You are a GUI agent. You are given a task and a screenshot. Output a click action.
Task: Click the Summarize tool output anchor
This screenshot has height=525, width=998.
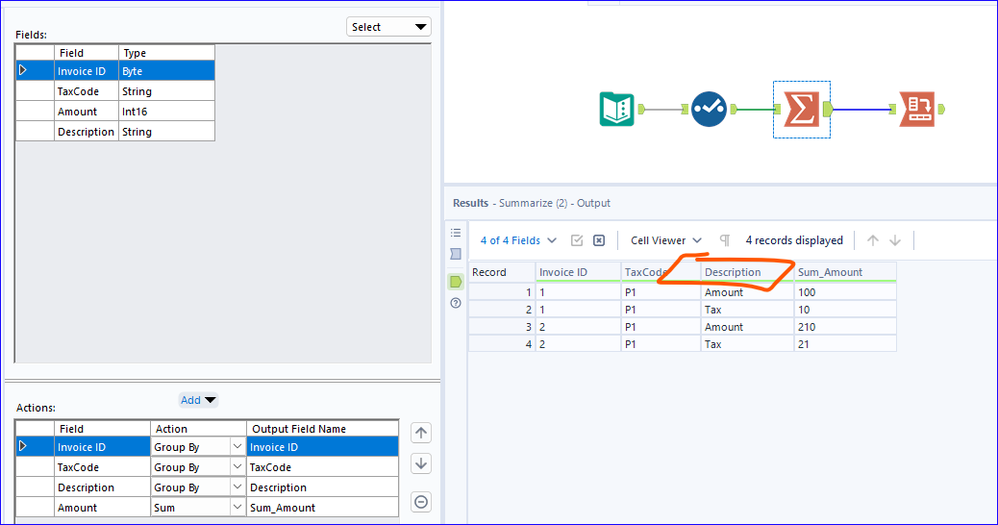[x=827, y=109]
